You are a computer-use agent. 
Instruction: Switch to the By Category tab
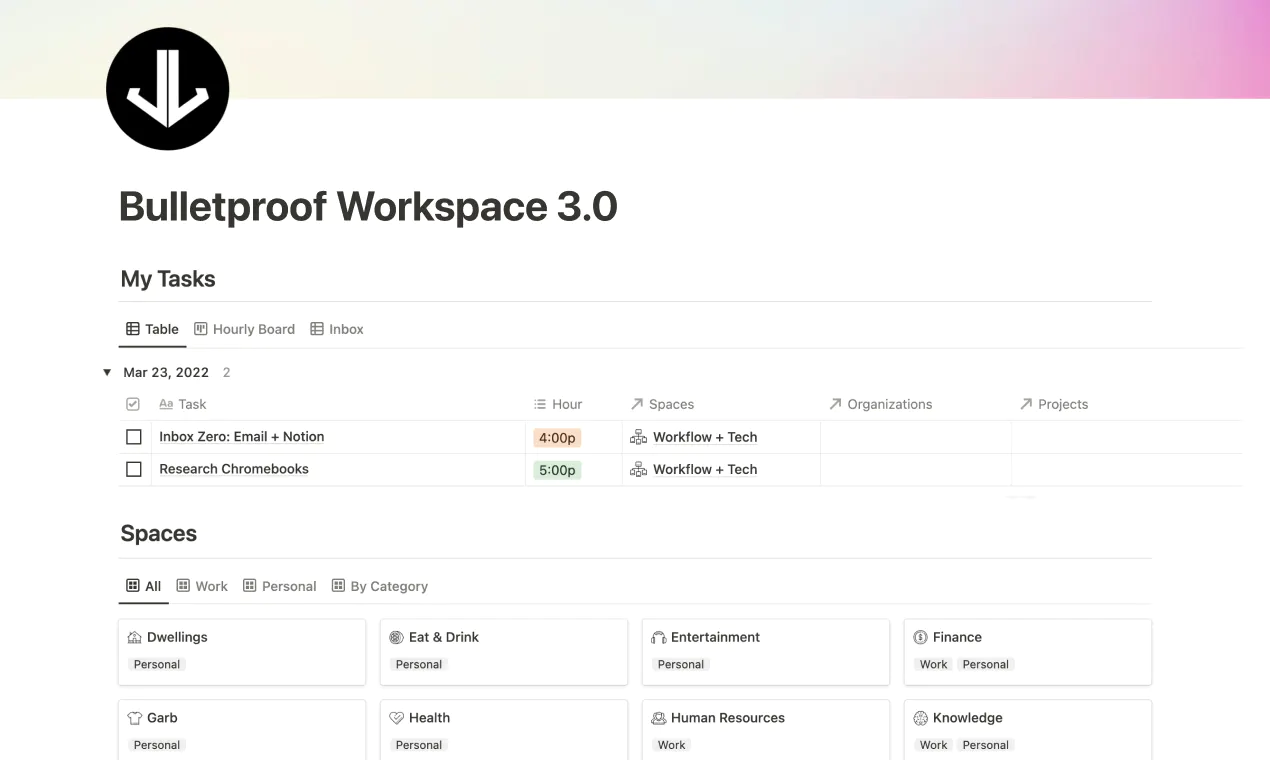pos(380,586)
